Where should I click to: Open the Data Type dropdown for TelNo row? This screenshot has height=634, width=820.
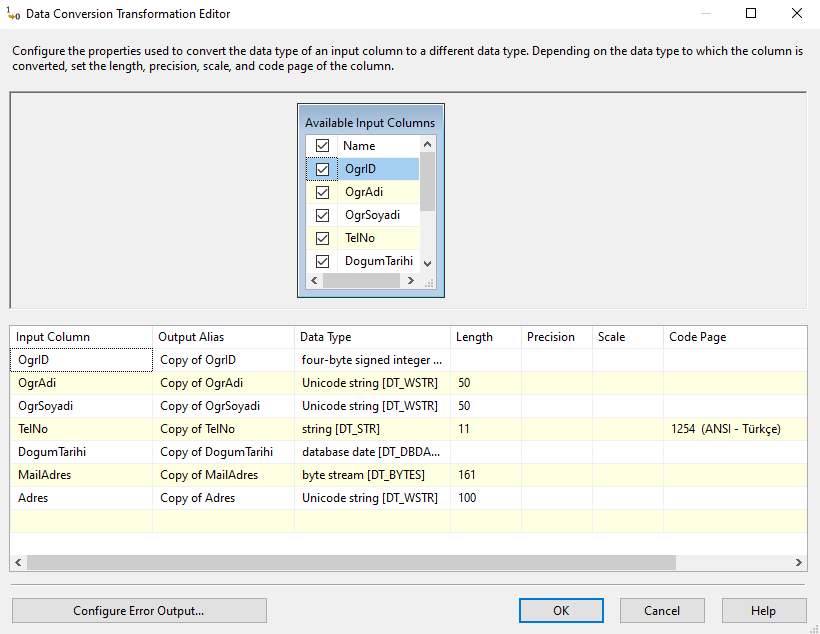(372, 428)
